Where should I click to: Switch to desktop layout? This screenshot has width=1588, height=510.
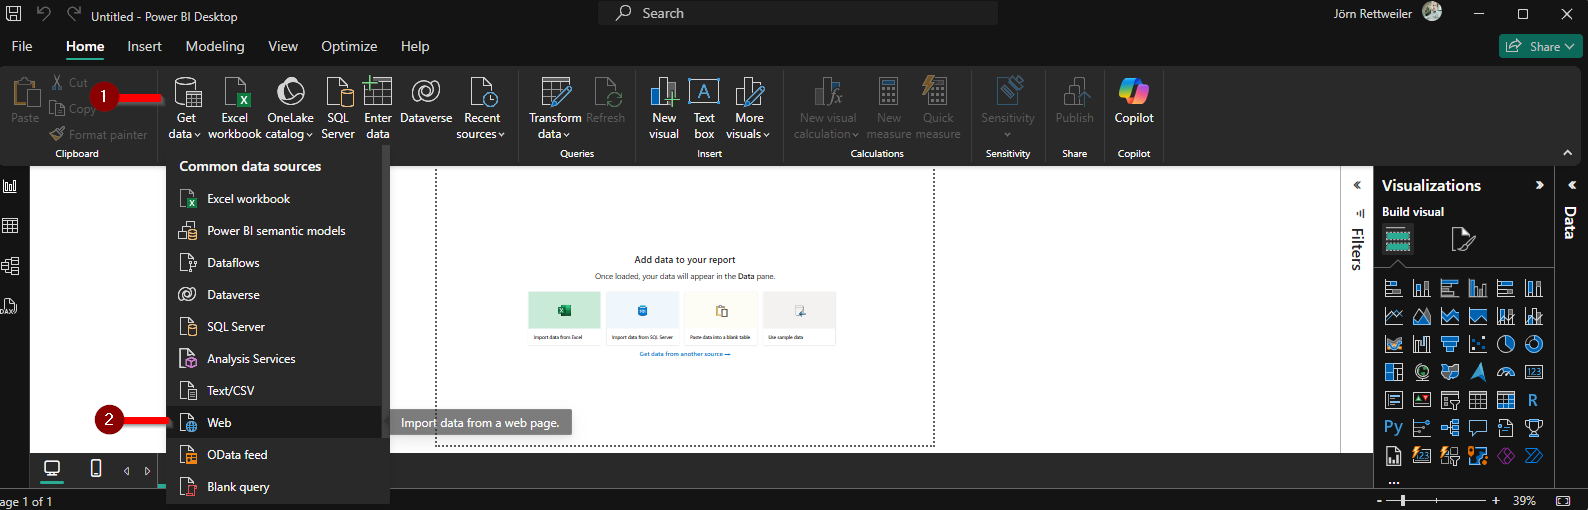(x=52, y=468)
